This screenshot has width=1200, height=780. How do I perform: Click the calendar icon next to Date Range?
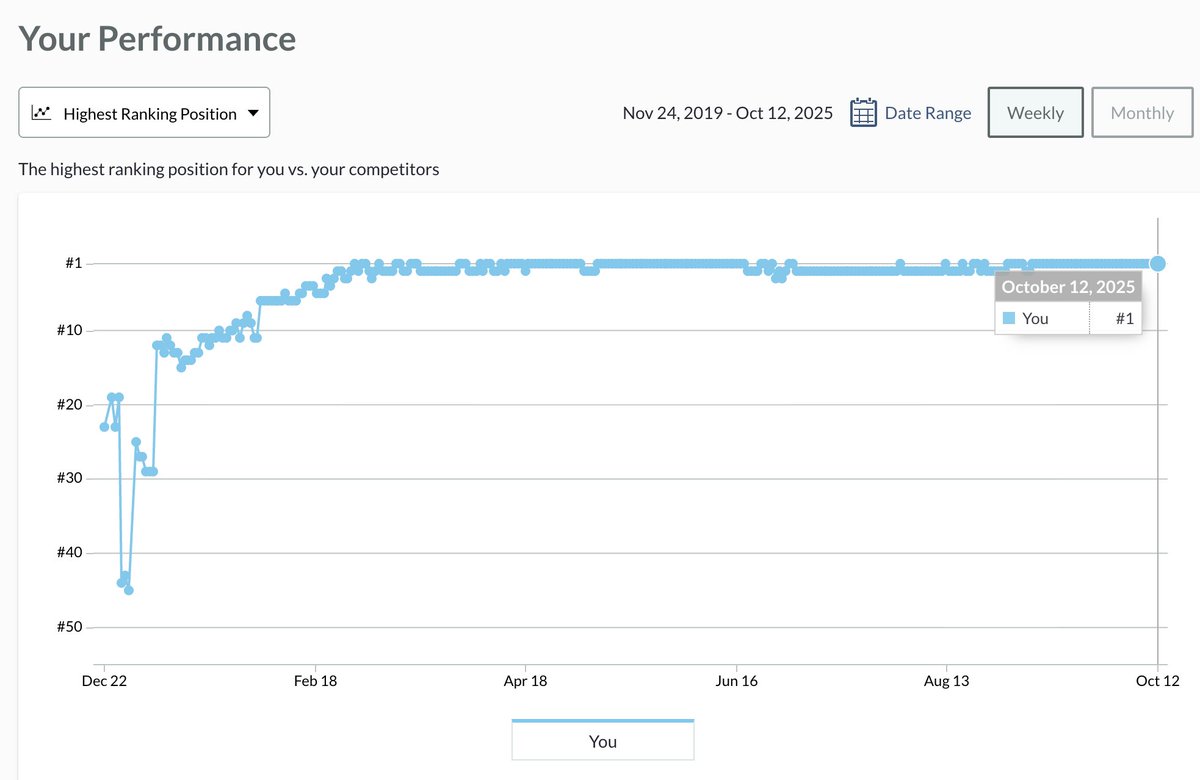(x=863, y=112)
